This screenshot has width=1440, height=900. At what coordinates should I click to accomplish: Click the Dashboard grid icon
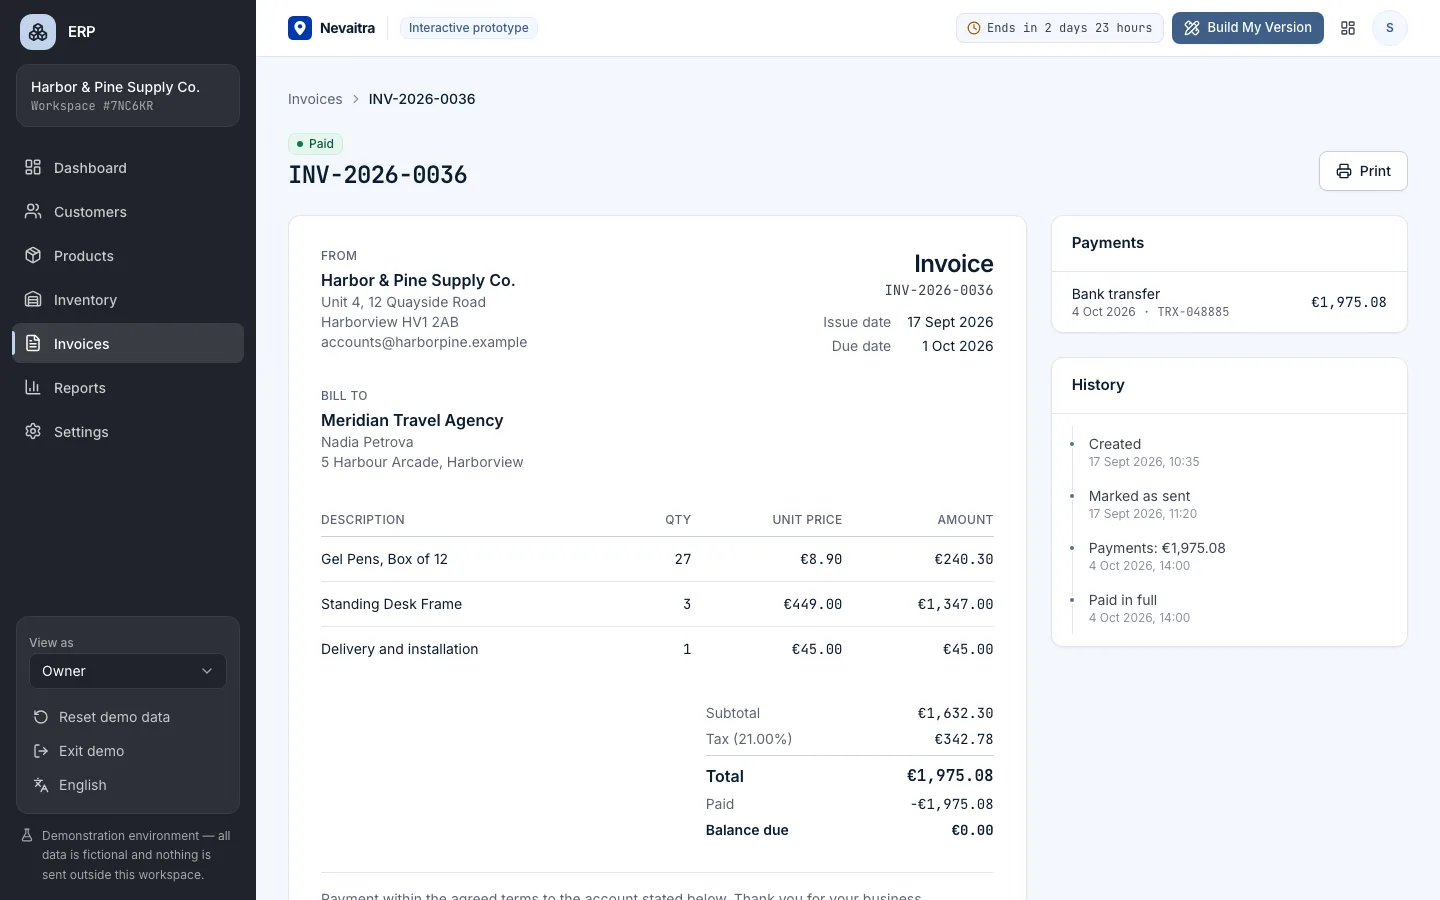coord(33,167)
